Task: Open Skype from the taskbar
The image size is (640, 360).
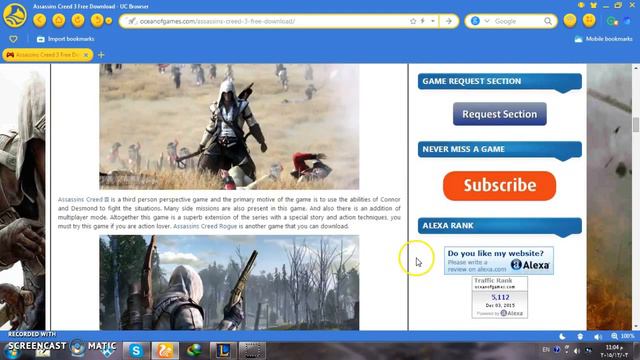Action: click(136, 351)
